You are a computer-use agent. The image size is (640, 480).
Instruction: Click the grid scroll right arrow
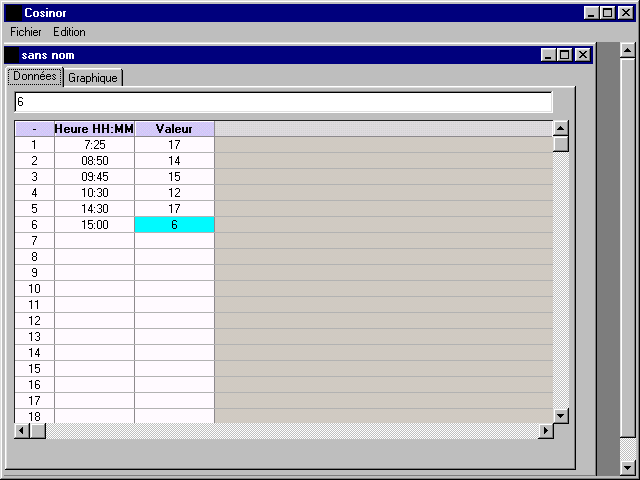click(x=546, y=431)
